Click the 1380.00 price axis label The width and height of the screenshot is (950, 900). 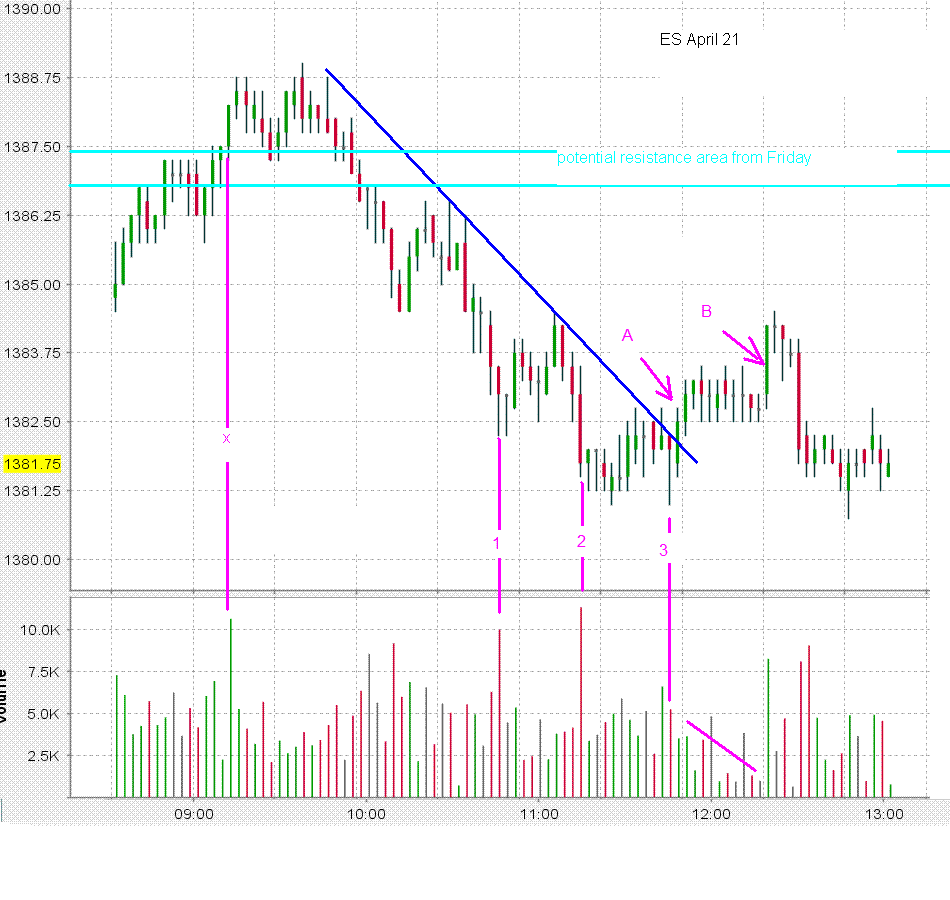pyautogui.click(x=32, y=560)
